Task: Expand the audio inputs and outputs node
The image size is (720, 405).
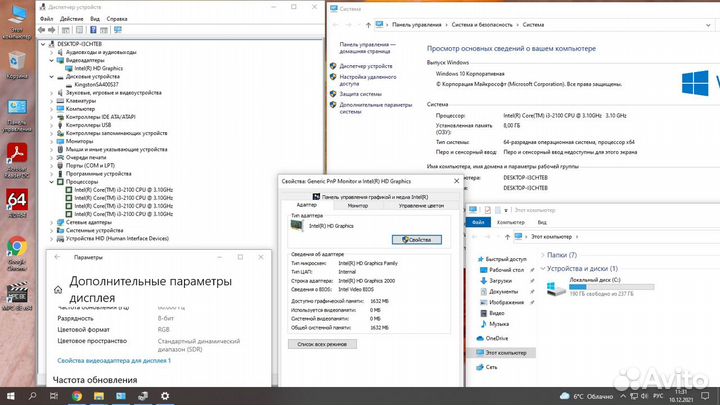Action: click(52, 52)
